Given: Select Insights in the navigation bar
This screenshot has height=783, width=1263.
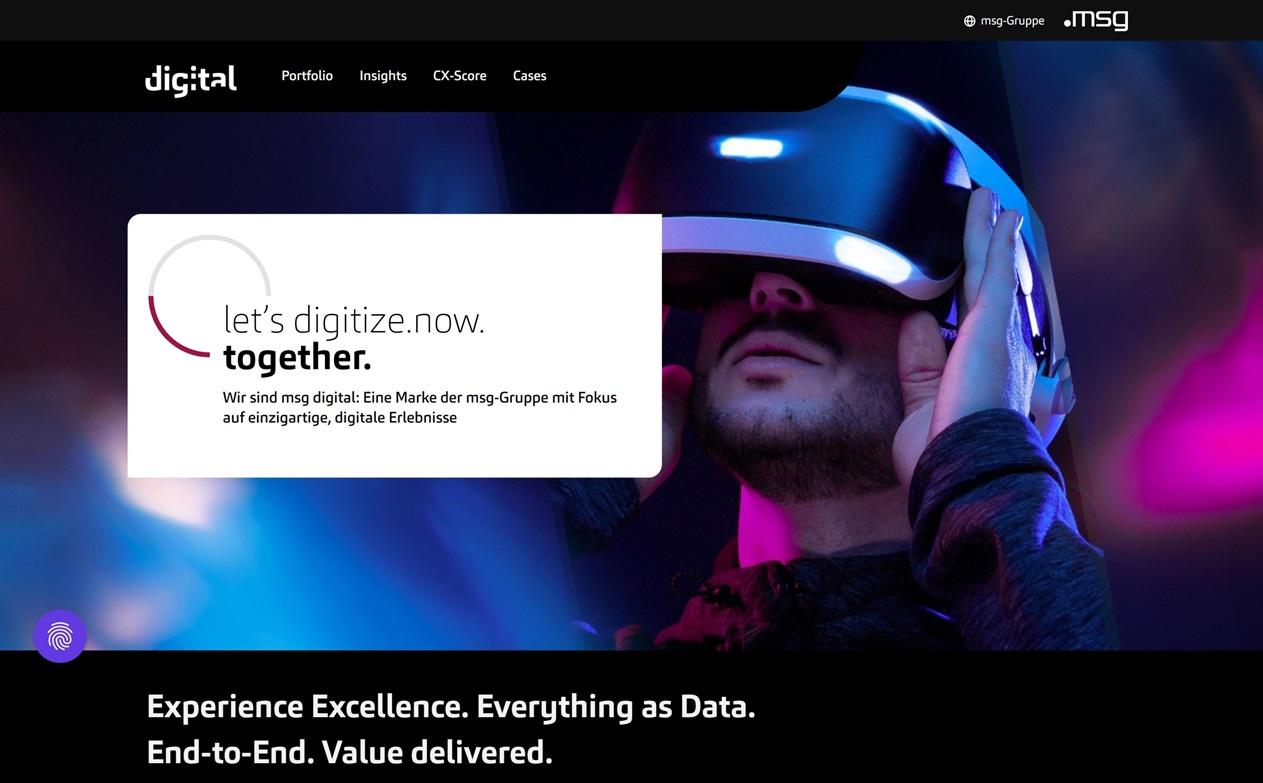Looking at the screenshot, I should coord(383,76).
